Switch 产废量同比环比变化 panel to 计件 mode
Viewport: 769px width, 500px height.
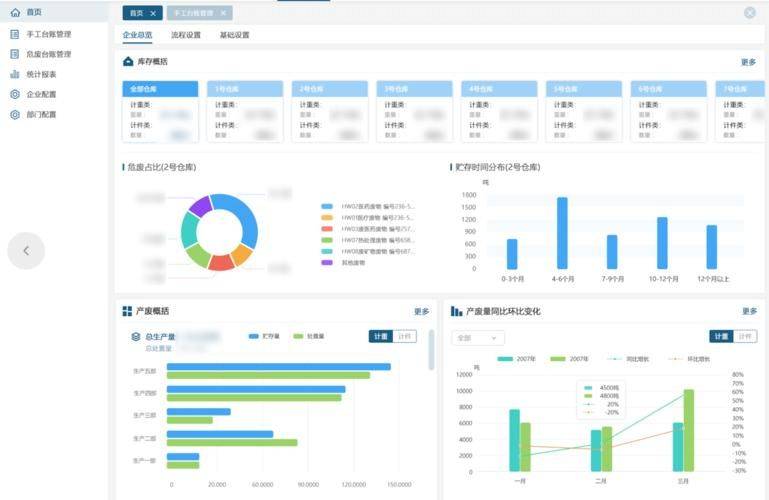(x=746, y=336)
